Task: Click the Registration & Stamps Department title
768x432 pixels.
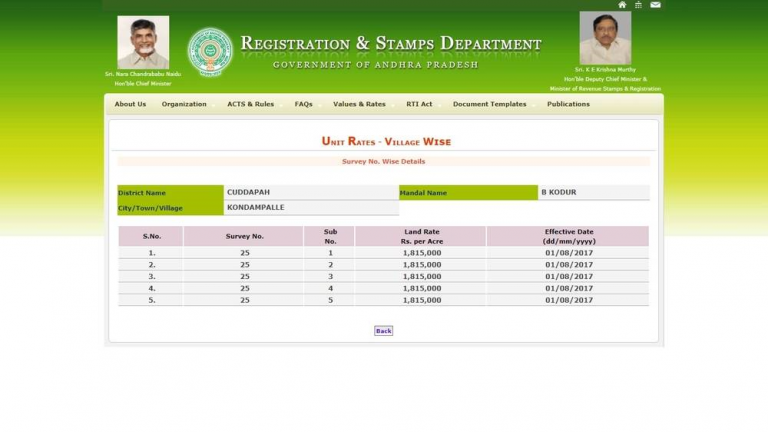Action: (391, 44)
